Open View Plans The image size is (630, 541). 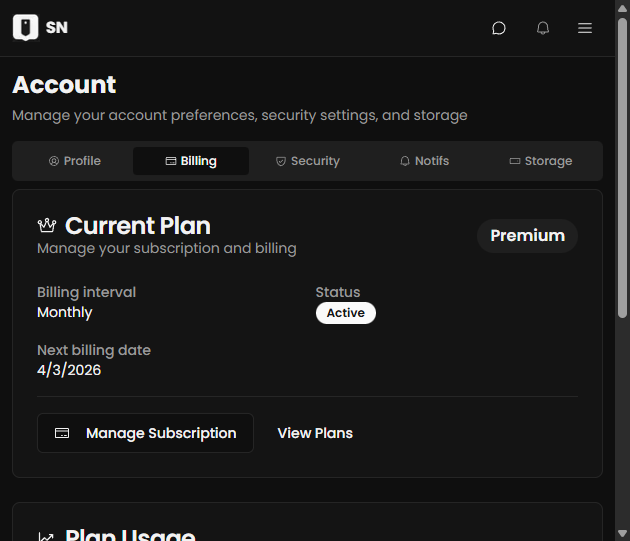[315, 433]
